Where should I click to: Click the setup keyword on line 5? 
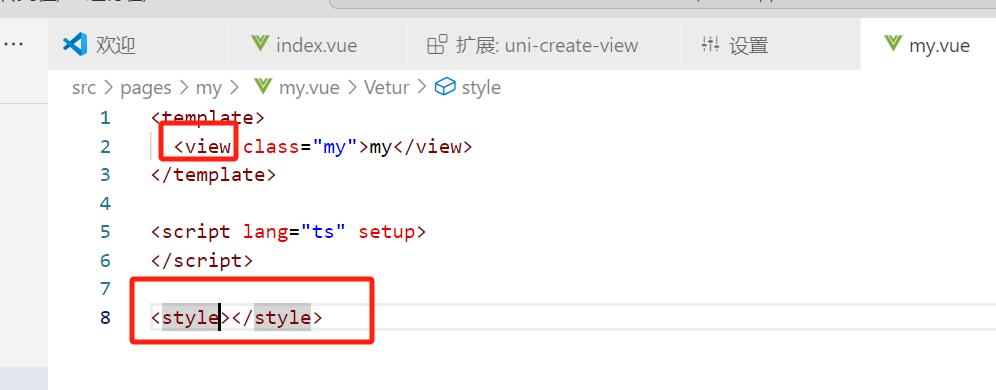(x=386, y=232)
